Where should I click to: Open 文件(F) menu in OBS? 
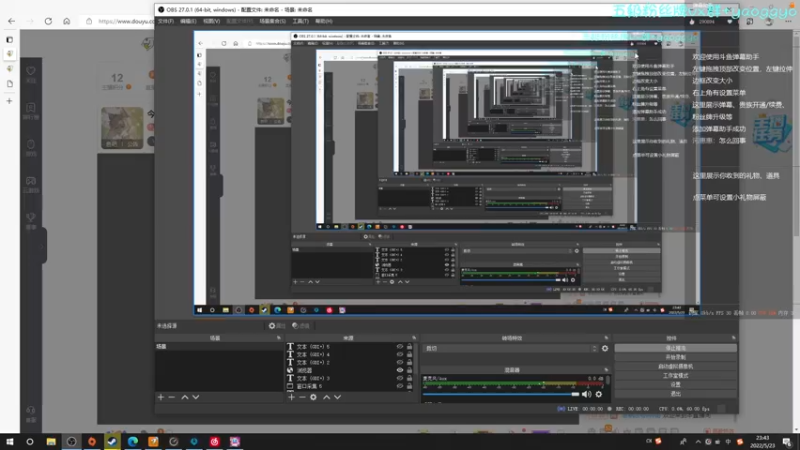coord(166,21)
